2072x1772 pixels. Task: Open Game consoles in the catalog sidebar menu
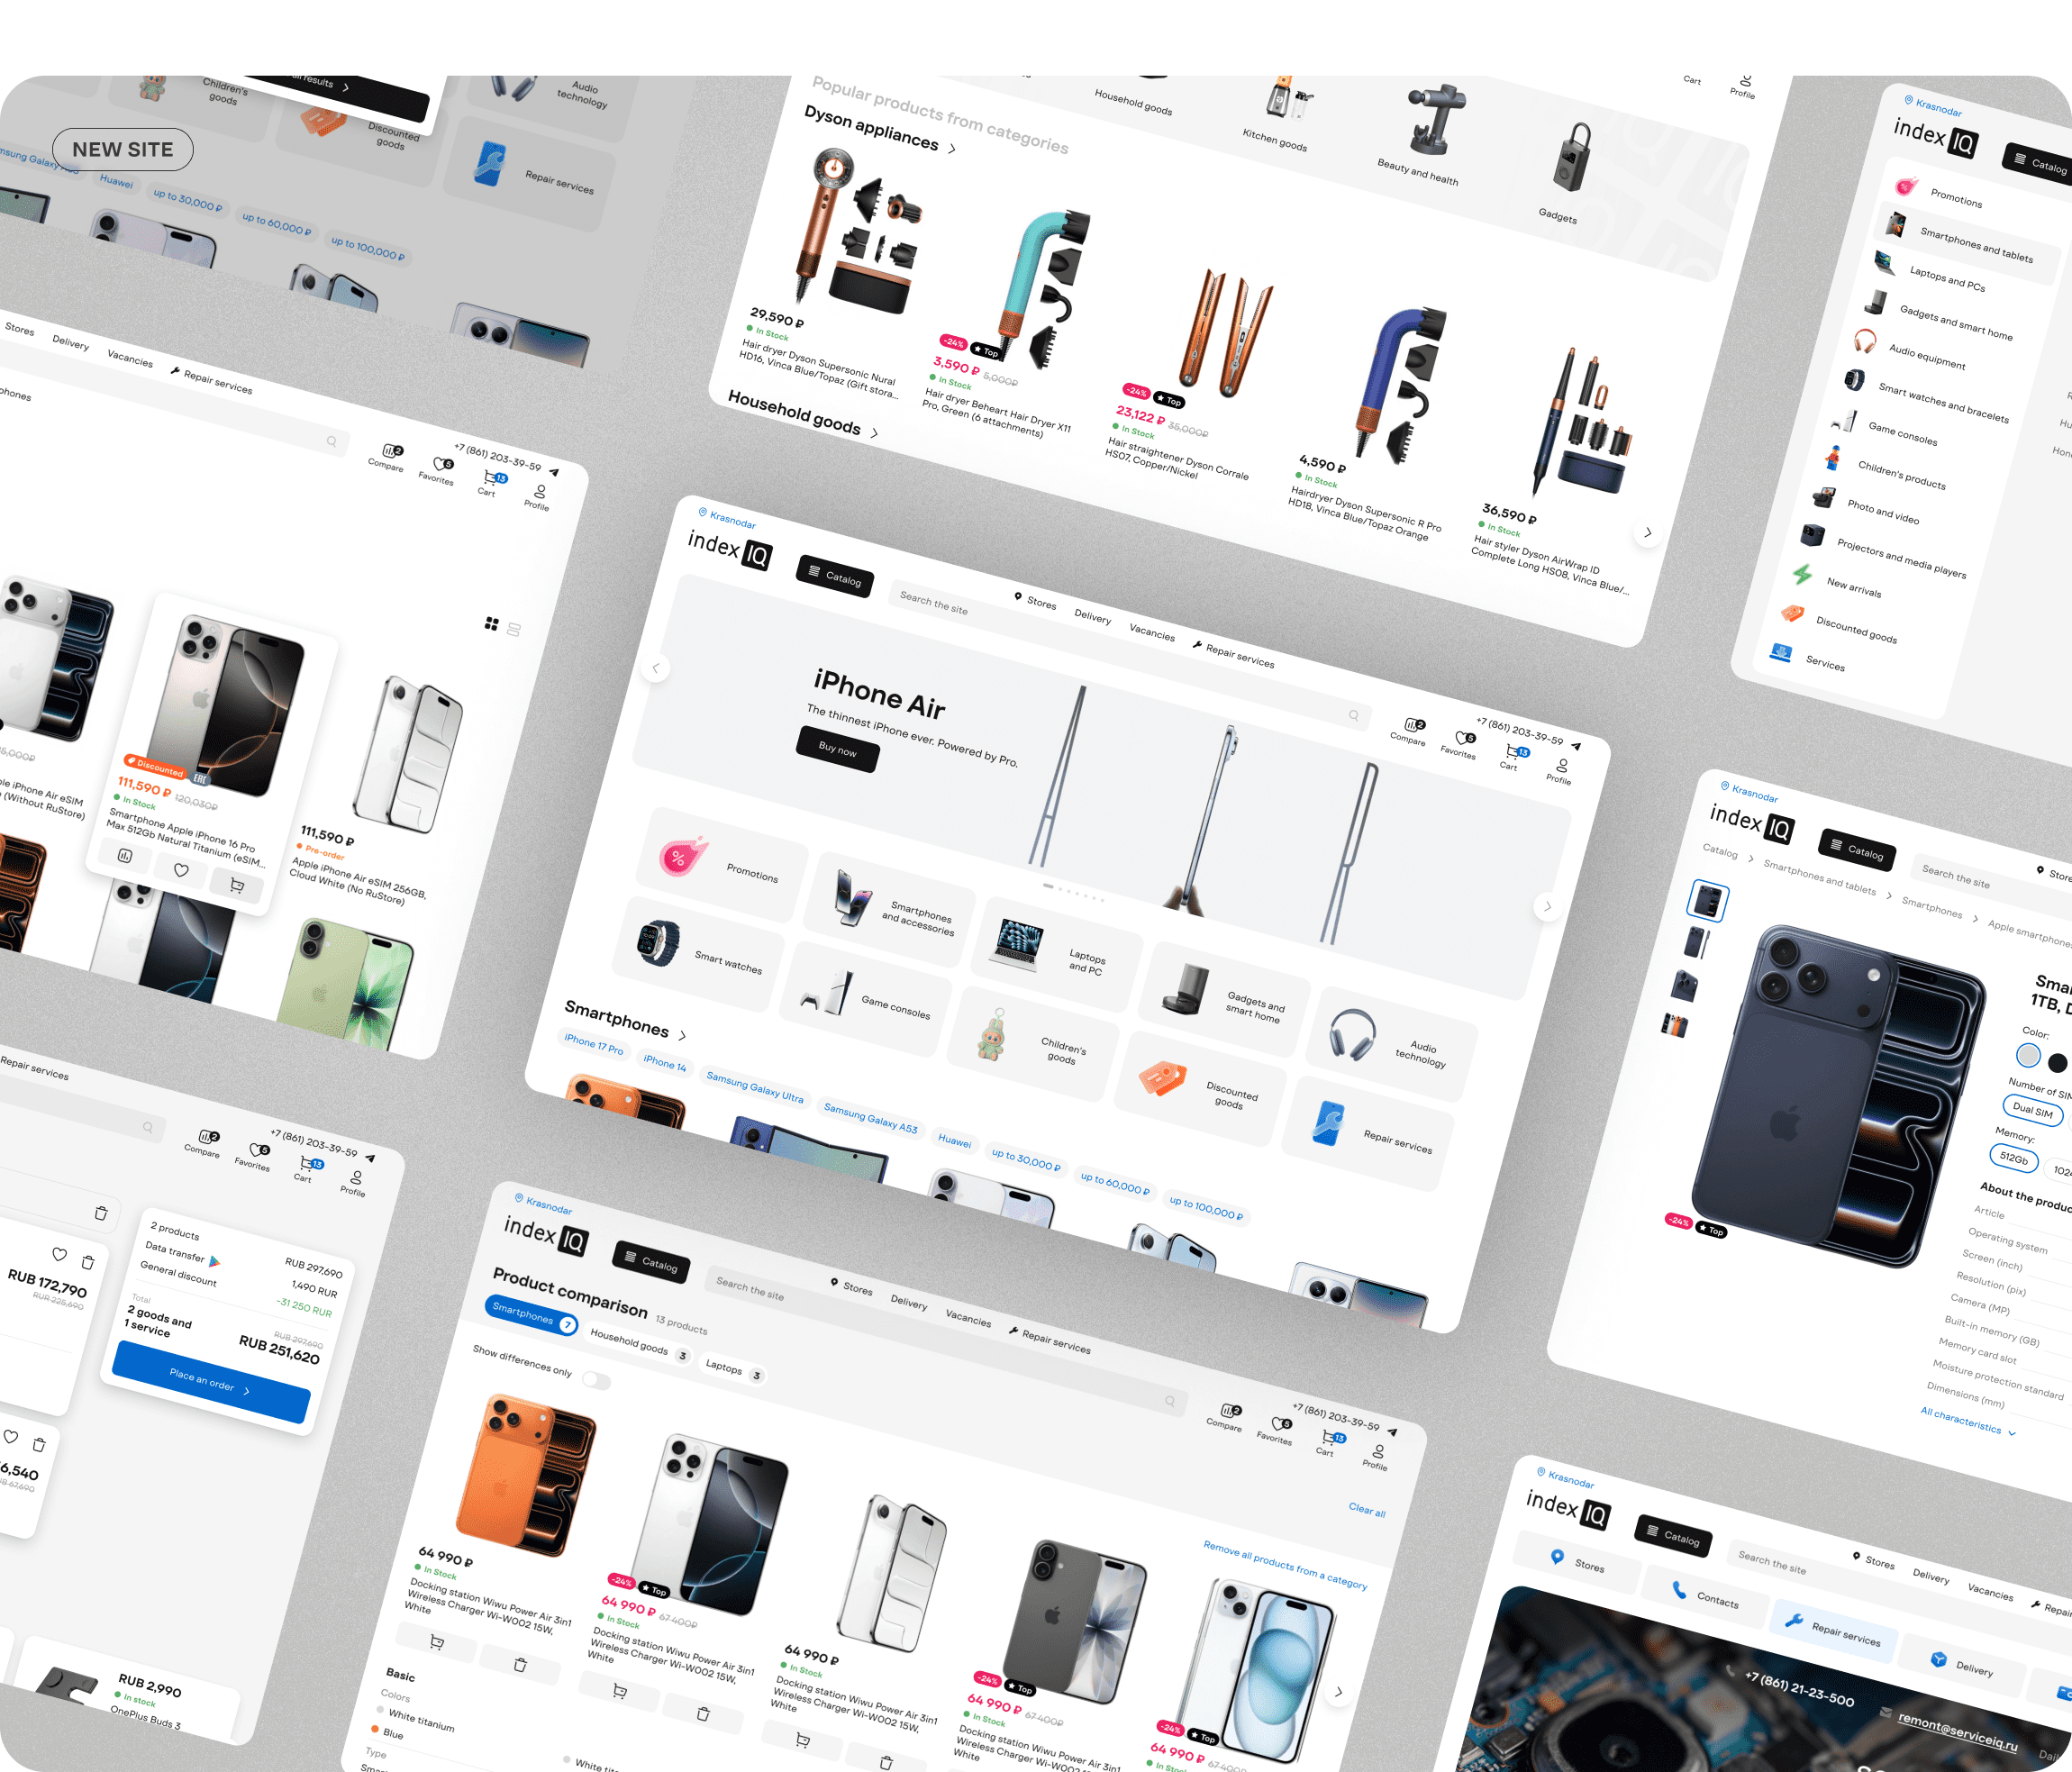click(x=1902, y=434)
